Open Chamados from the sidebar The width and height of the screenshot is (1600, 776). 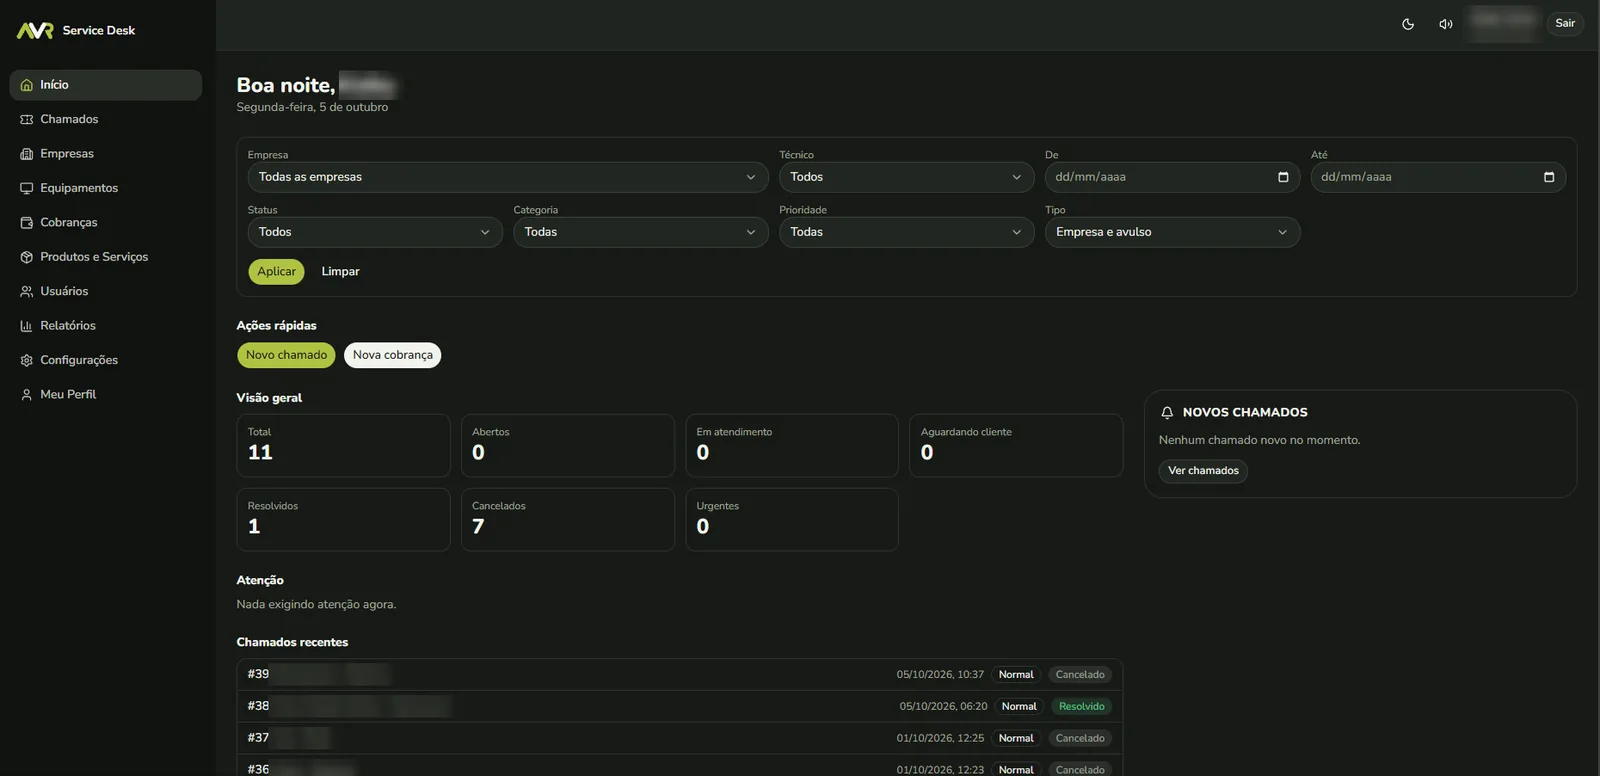(106, 119)
